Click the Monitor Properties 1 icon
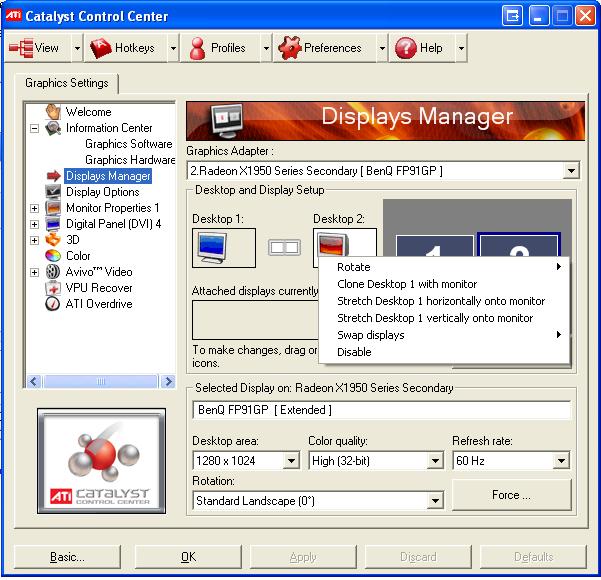The image size is (601, 580). [x=53, y=208]
